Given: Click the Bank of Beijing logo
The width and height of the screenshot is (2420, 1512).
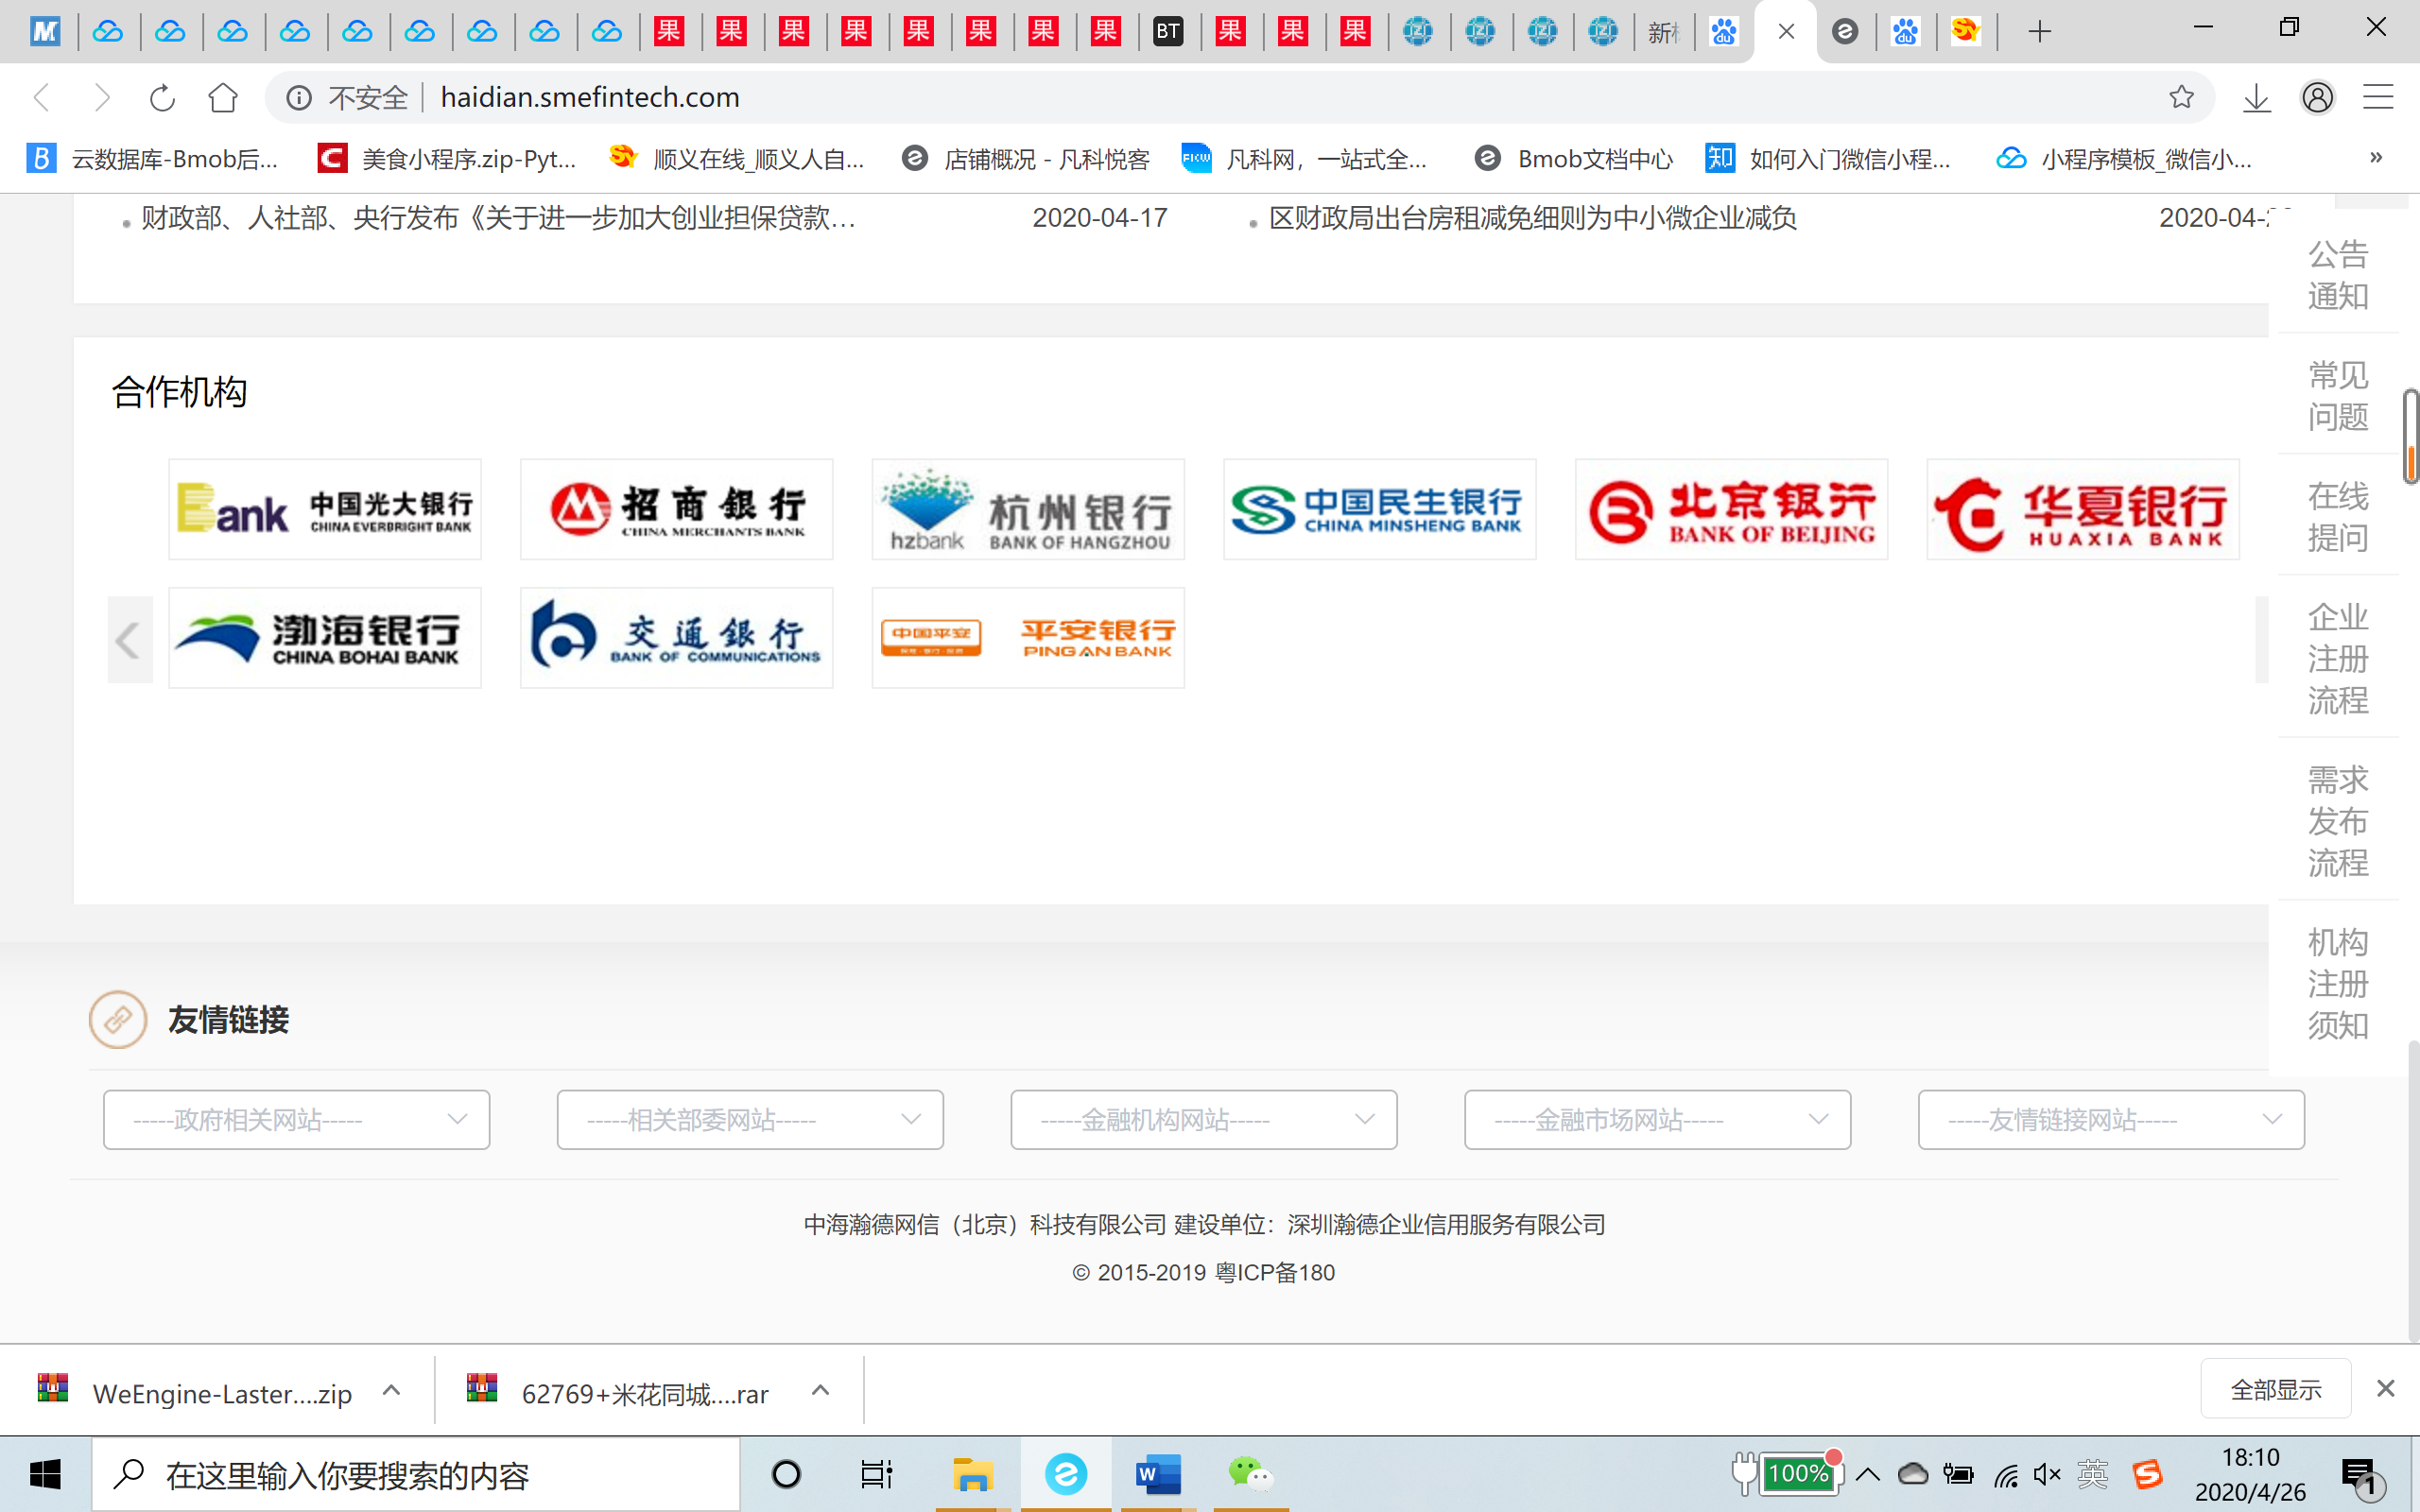Looking at the screenshot, I should point(1732,509).
